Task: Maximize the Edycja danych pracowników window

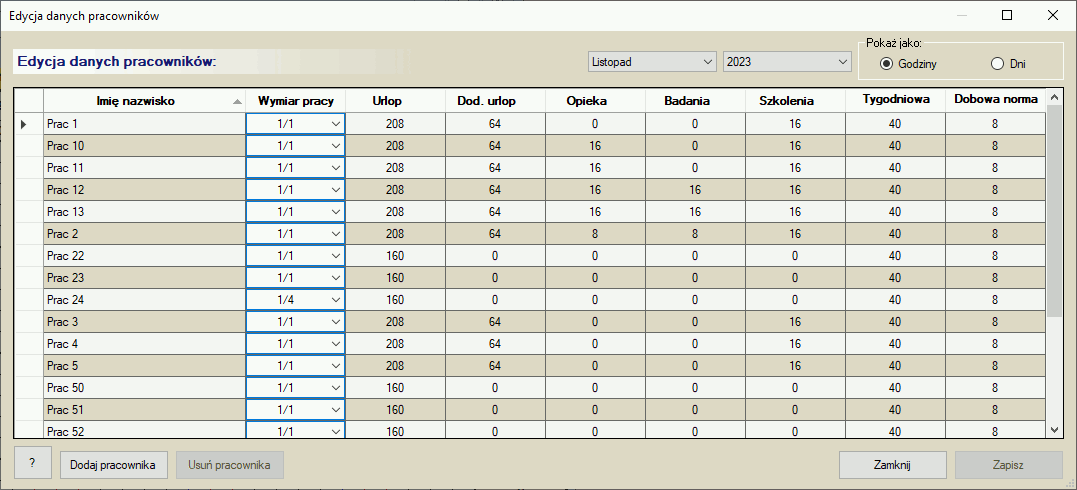Action: point(1007,15)
